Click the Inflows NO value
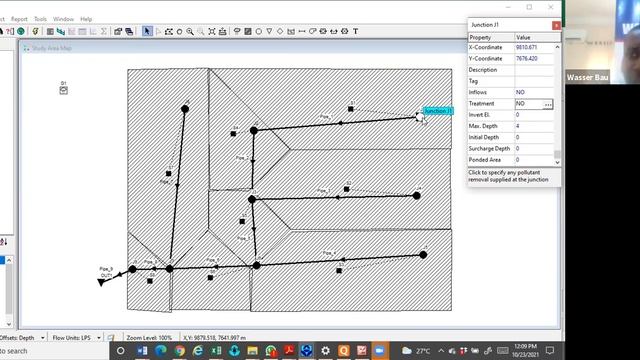640x360 pixels. pos(534,93)
